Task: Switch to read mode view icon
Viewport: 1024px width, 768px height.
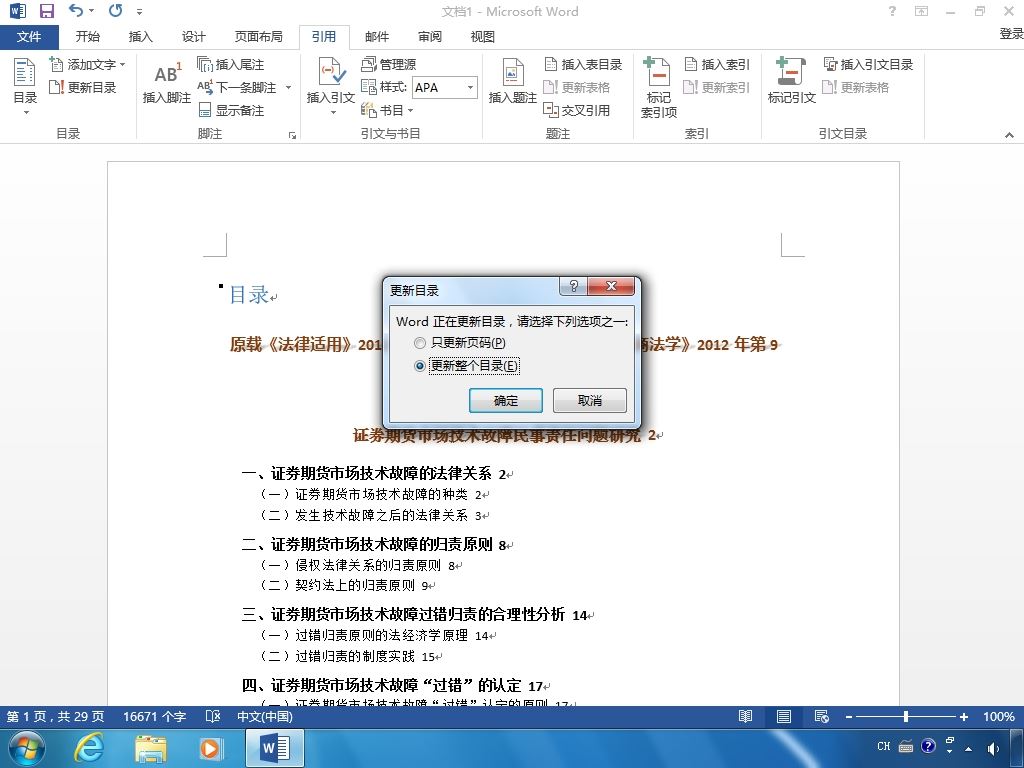Action: [745, 716]
